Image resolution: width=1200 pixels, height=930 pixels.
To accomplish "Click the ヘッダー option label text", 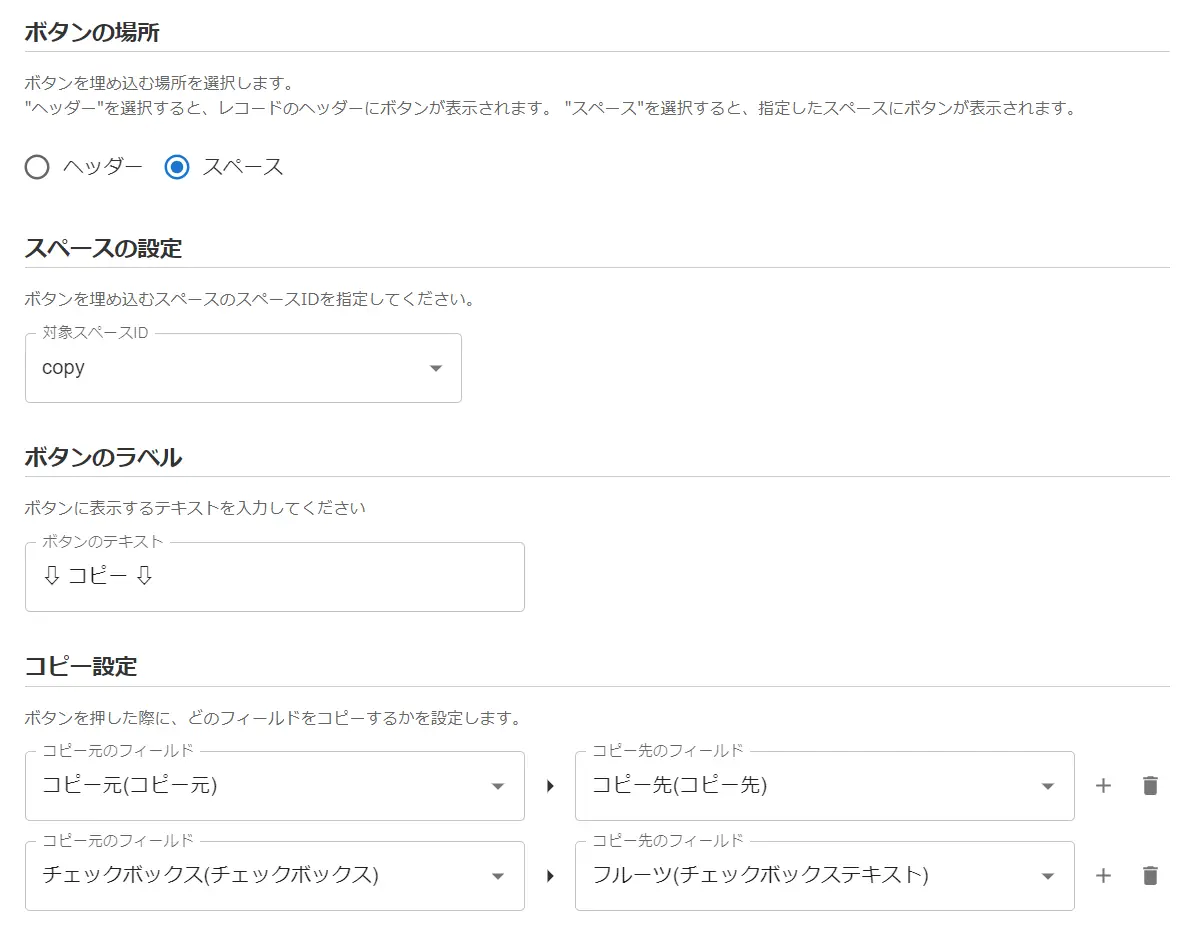I will [x=102, y=167].
